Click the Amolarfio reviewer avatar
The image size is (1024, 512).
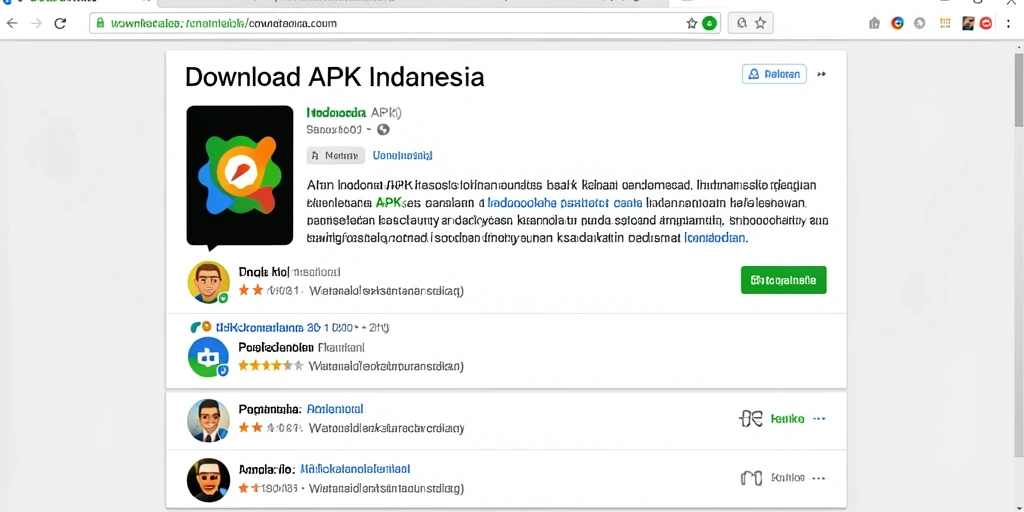click(x=208, y=479)
